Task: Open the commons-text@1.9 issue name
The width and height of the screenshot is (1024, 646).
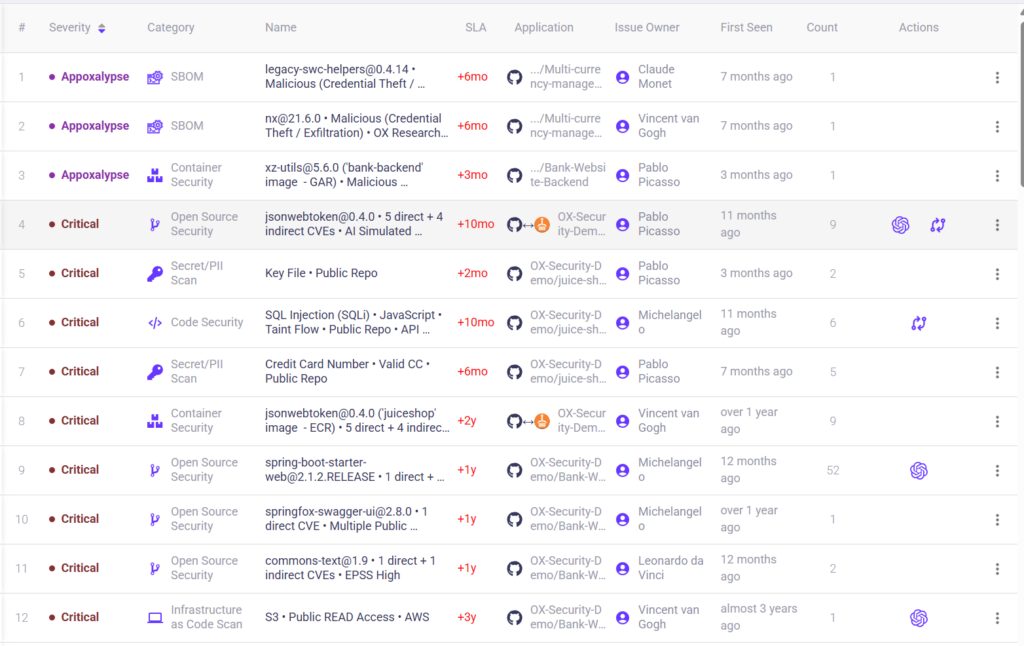Action: [x=350, y=568]
